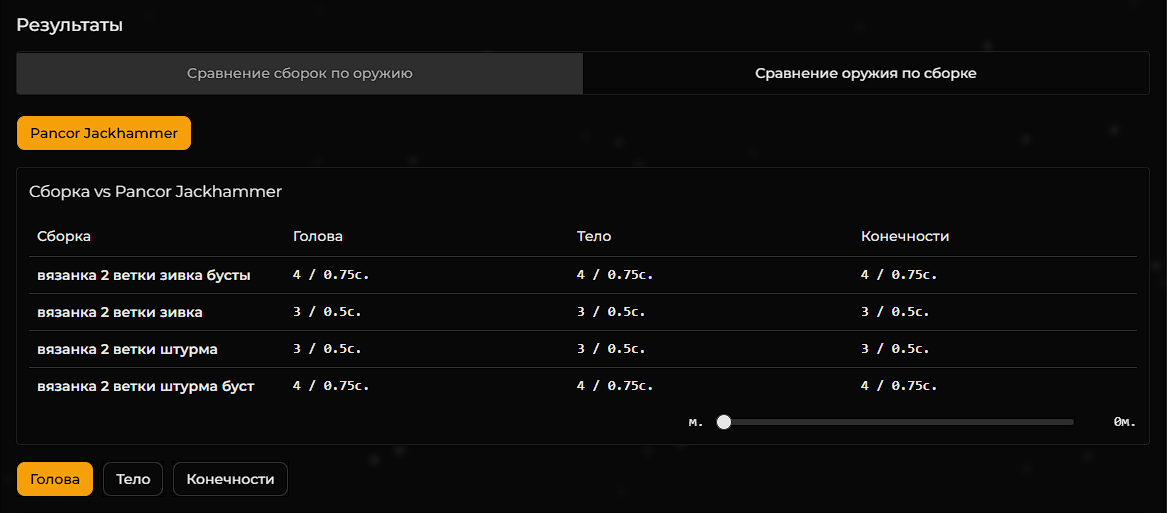Viewport: 1167px width, 513px height.
Task: Pick the build named "вязанка 2 ветки штурма"
Action: pos(127,349)
